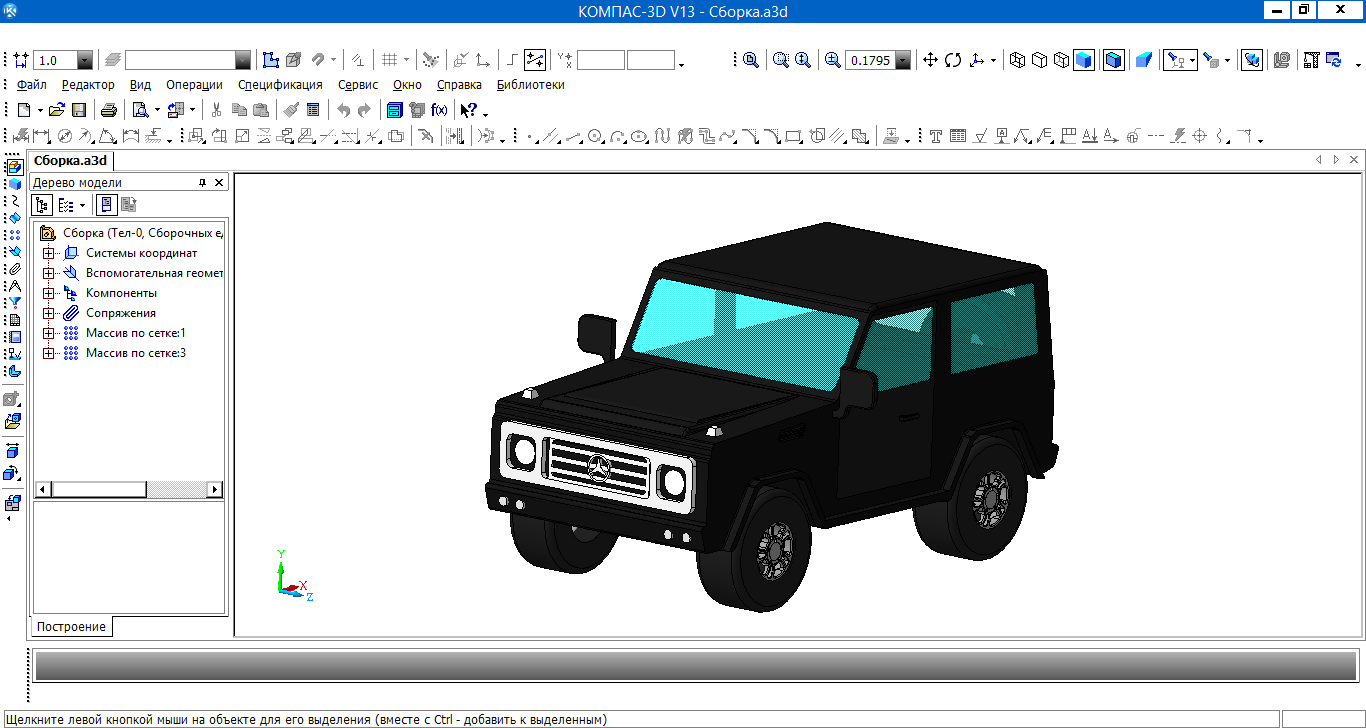Open the Вид menu
Viewport: 1366px width, 728px height.
click(141, 85)
